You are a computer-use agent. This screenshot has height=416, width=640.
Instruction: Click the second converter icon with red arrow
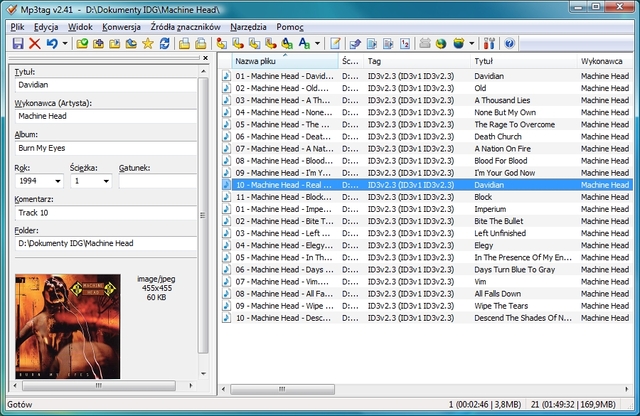tap(238, 43)
